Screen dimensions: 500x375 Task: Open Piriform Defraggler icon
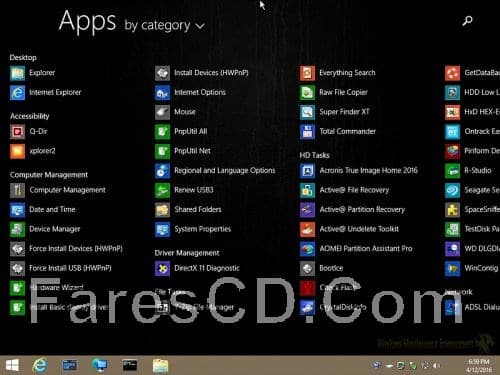[x=452, y=151]
